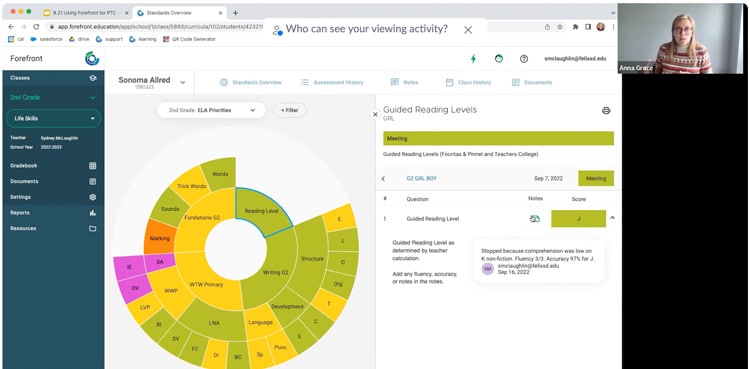The image size is (750, 369).
Task: Open the G2 GRL BOY assessment link
Action: [x=421, y=179]
